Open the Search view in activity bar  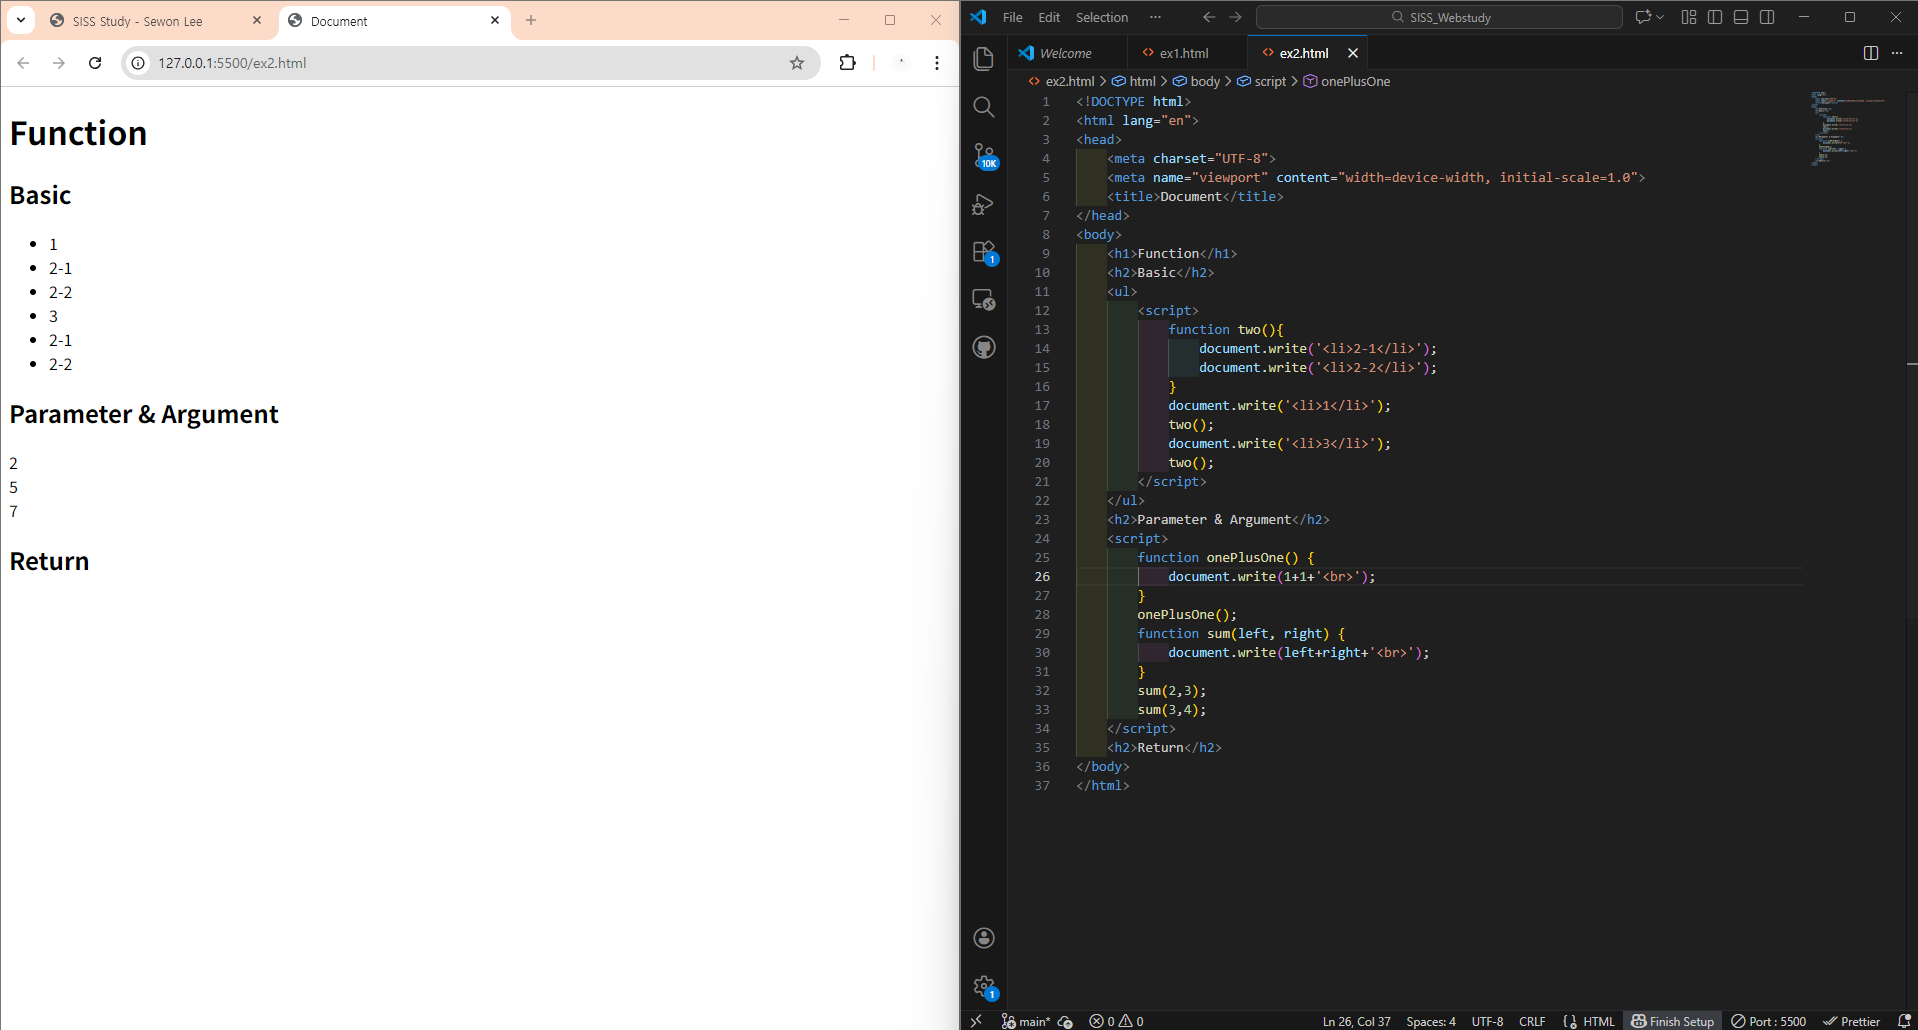[984, 107]
